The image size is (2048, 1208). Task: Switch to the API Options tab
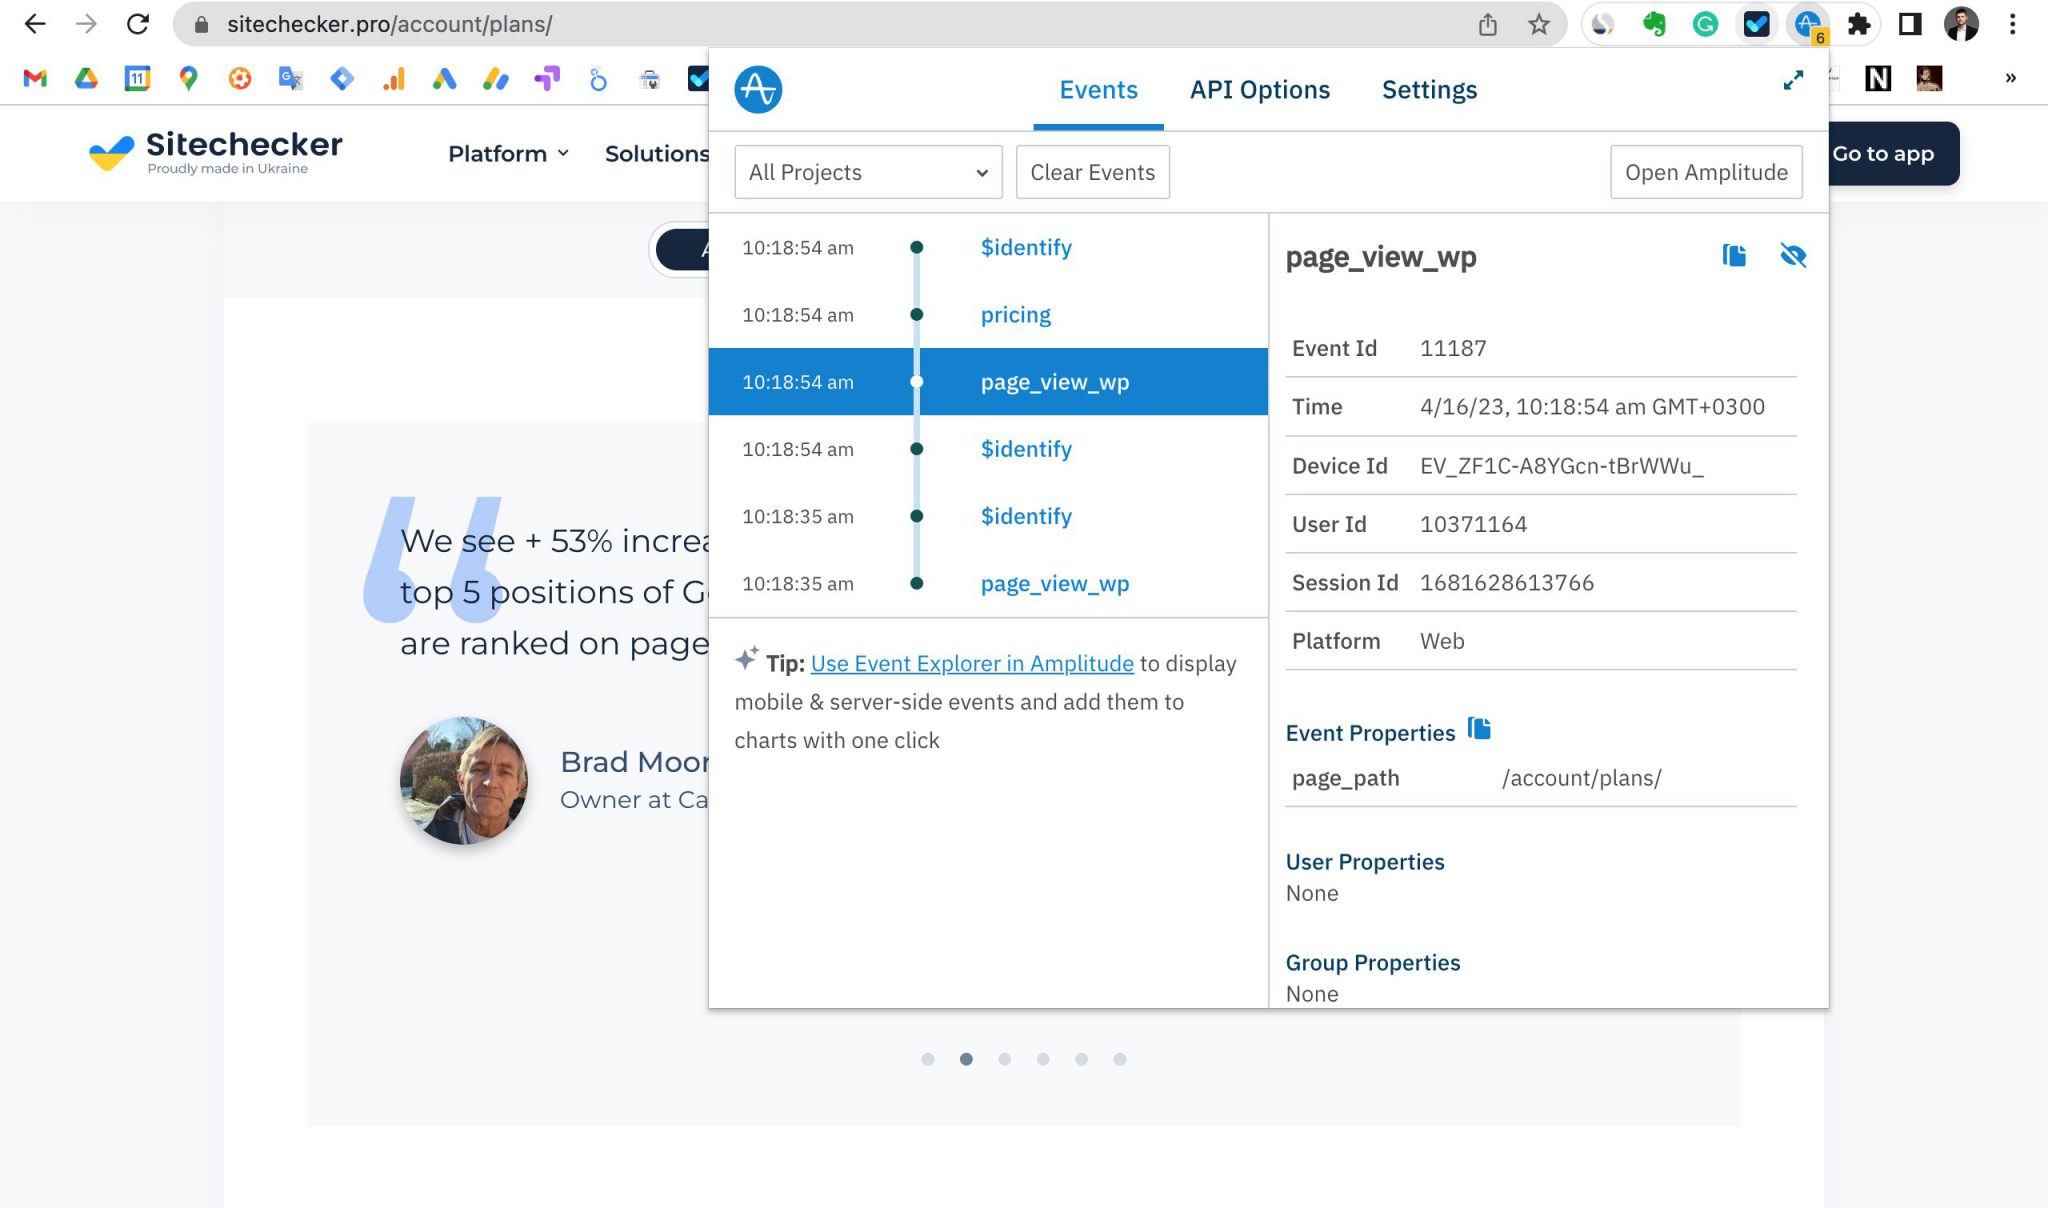(1259, 90)
